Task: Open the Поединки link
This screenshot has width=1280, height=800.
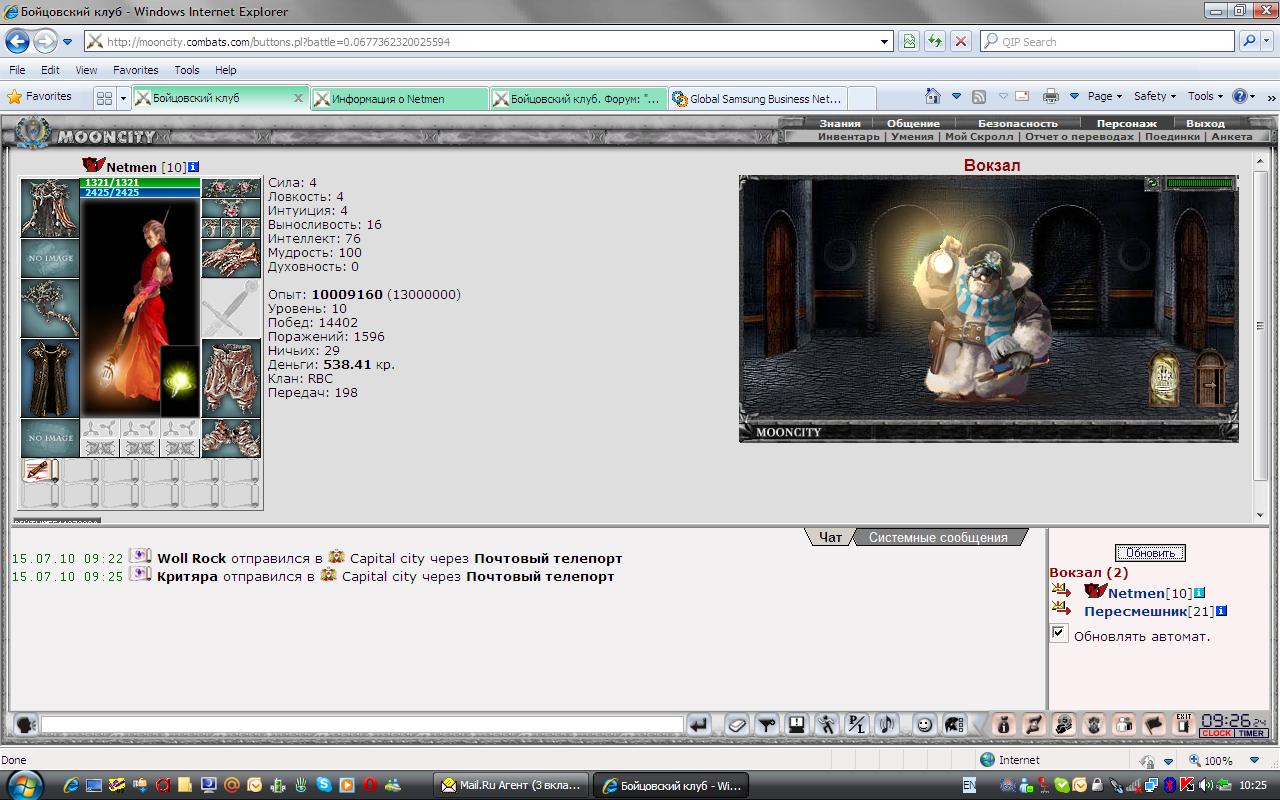Action: pos(1172,137)
